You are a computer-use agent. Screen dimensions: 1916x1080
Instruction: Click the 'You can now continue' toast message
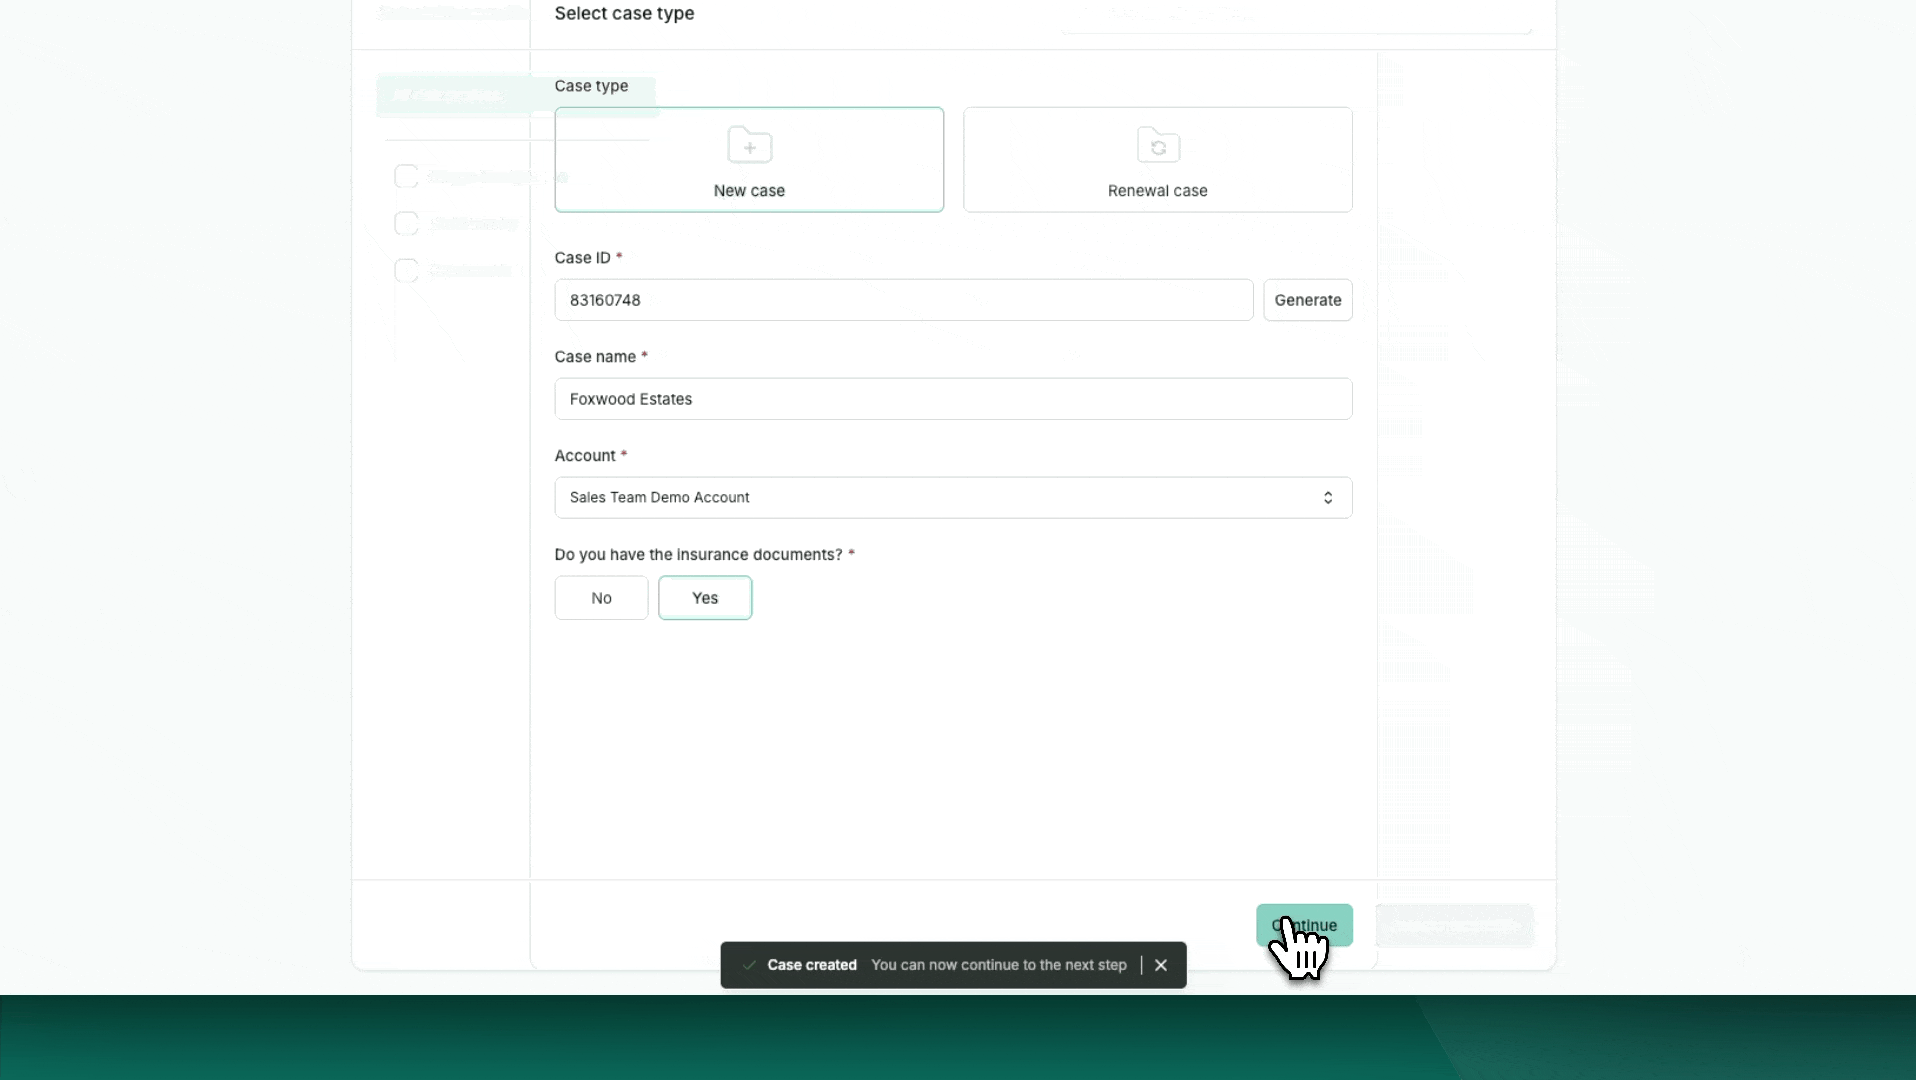pyautogui.click(x=998, y=965)
